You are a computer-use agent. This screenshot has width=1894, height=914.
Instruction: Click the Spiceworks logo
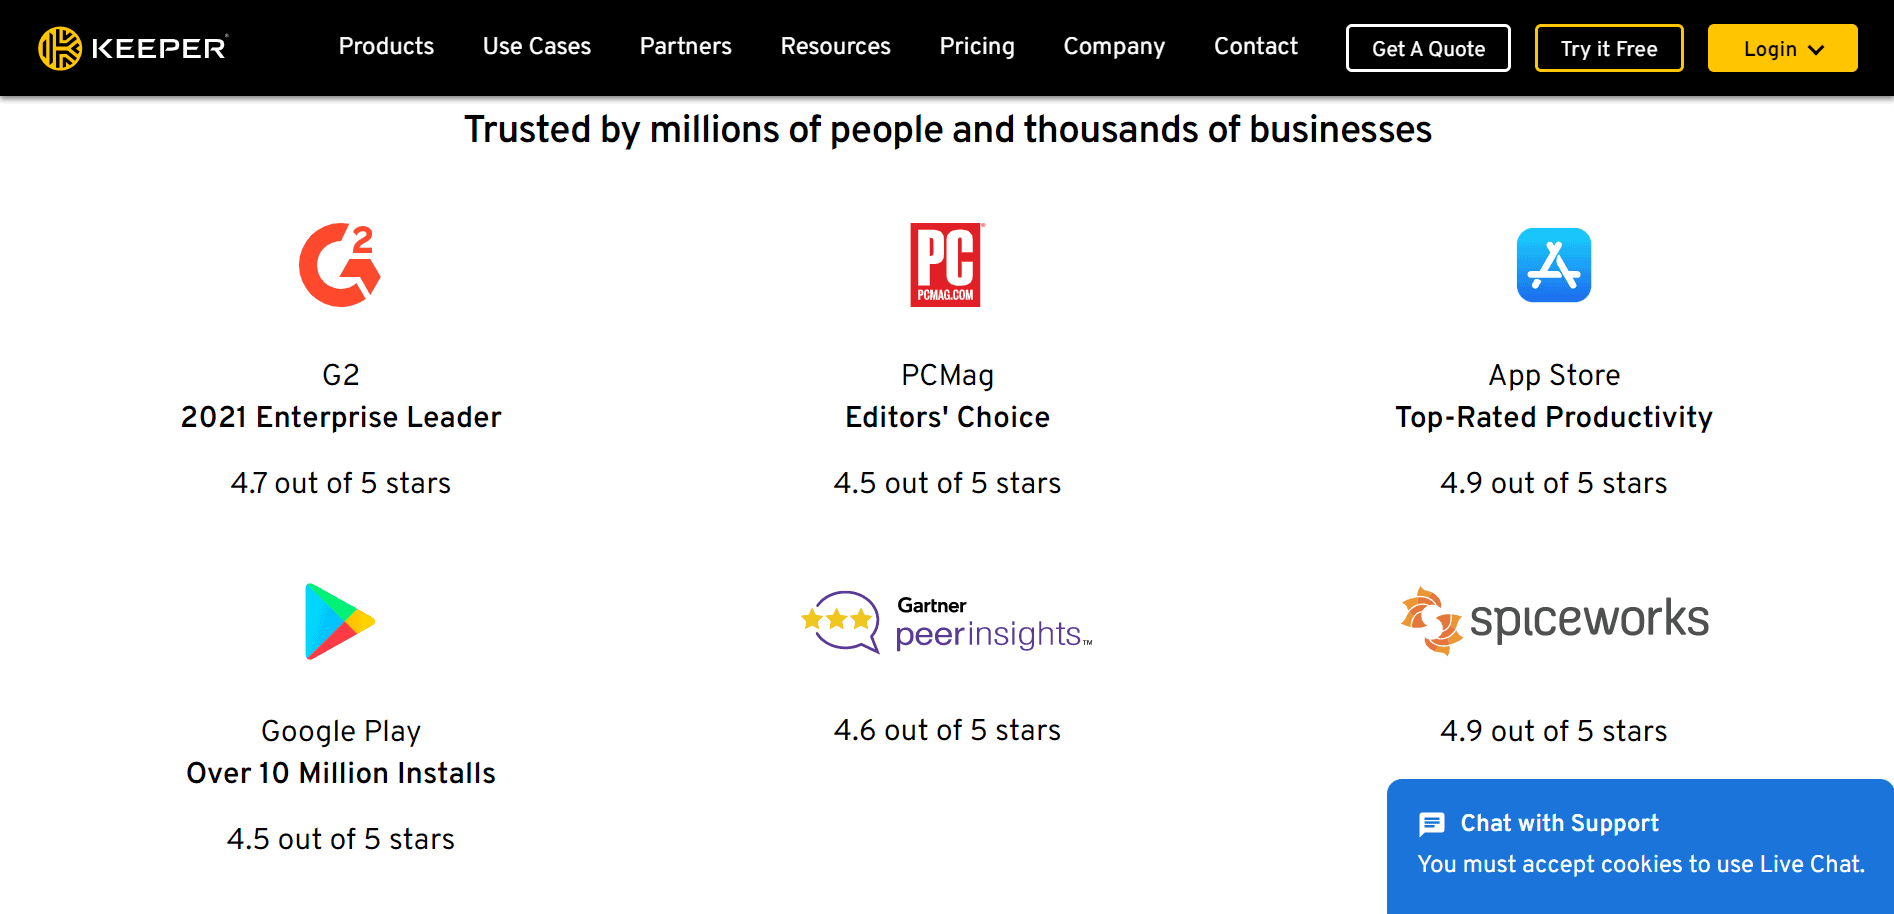tap(1554, 620)
